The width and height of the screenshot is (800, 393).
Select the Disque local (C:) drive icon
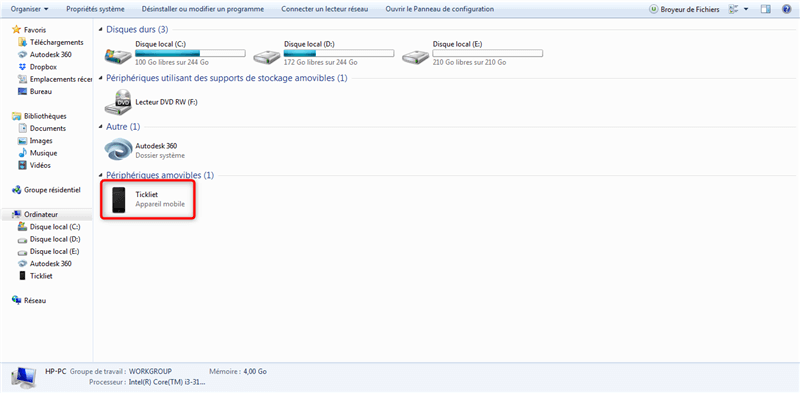[118, 55]
